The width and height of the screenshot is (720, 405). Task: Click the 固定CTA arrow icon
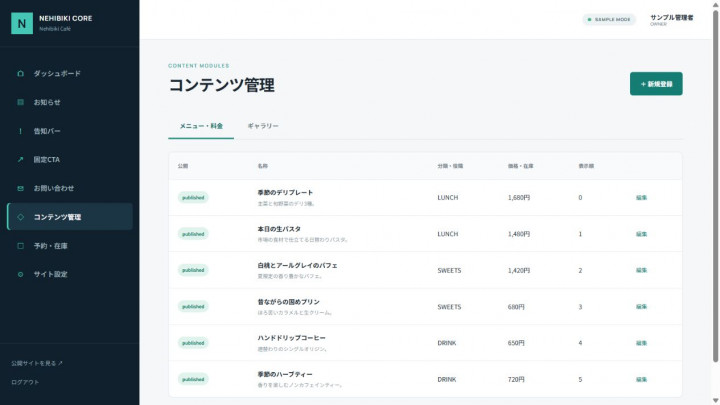[20, 159]
